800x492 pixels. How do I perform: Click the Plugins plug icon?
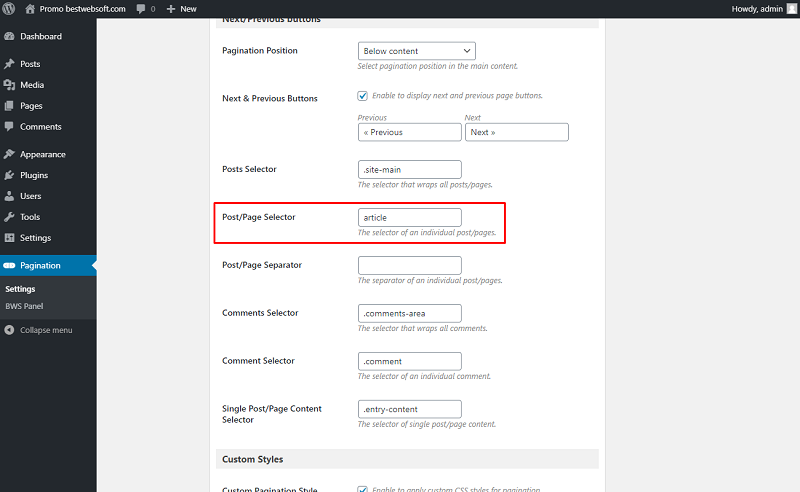point(9,175)
